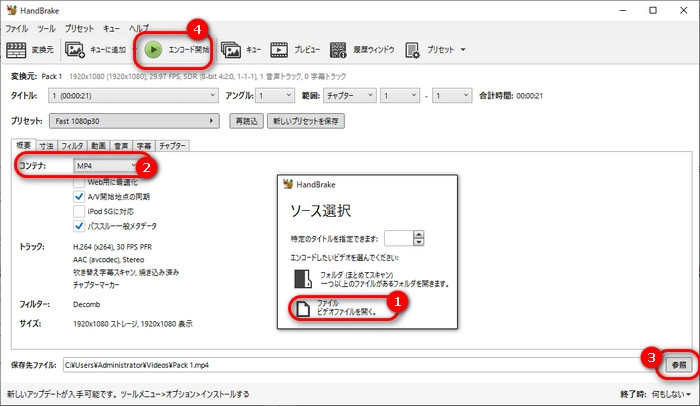Toggle the iPod 5Gに対応 checkbox

(80, 211)
